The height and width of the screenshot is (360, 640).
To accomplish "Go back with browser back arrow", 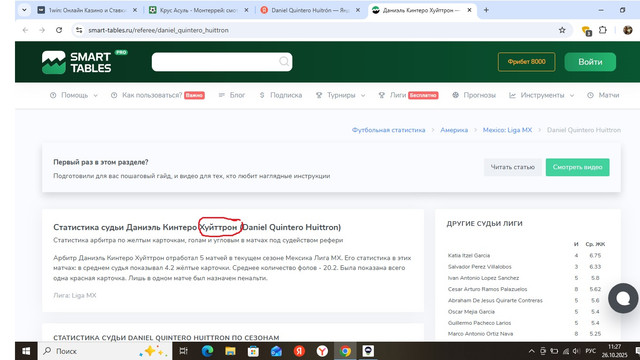I will tap(25, 30).
